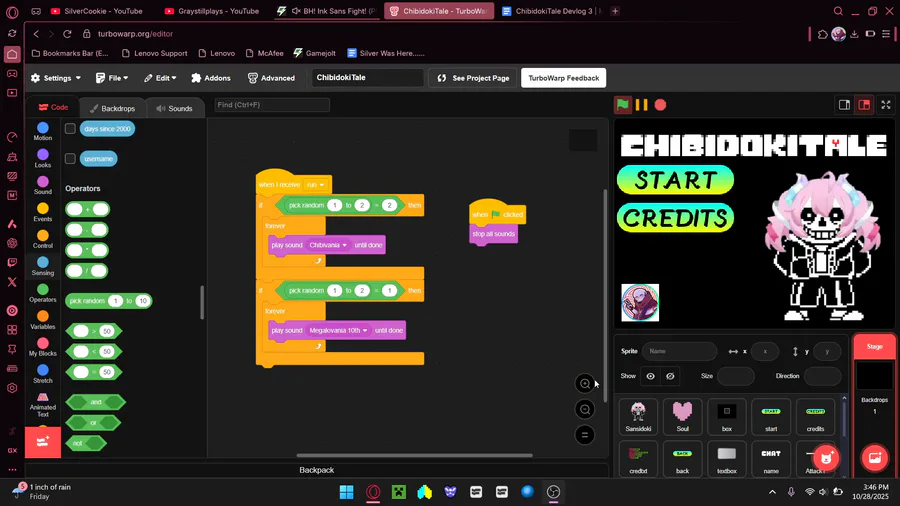Click START button on the stage
The image size is (900, 506).
pos(676,180)
